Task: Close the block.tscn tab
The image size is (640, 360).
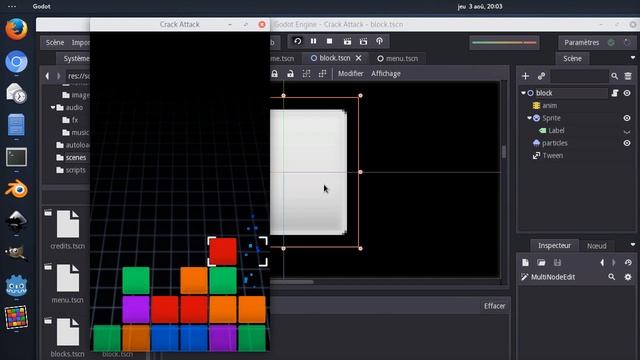Action: [x=358, y=58]
